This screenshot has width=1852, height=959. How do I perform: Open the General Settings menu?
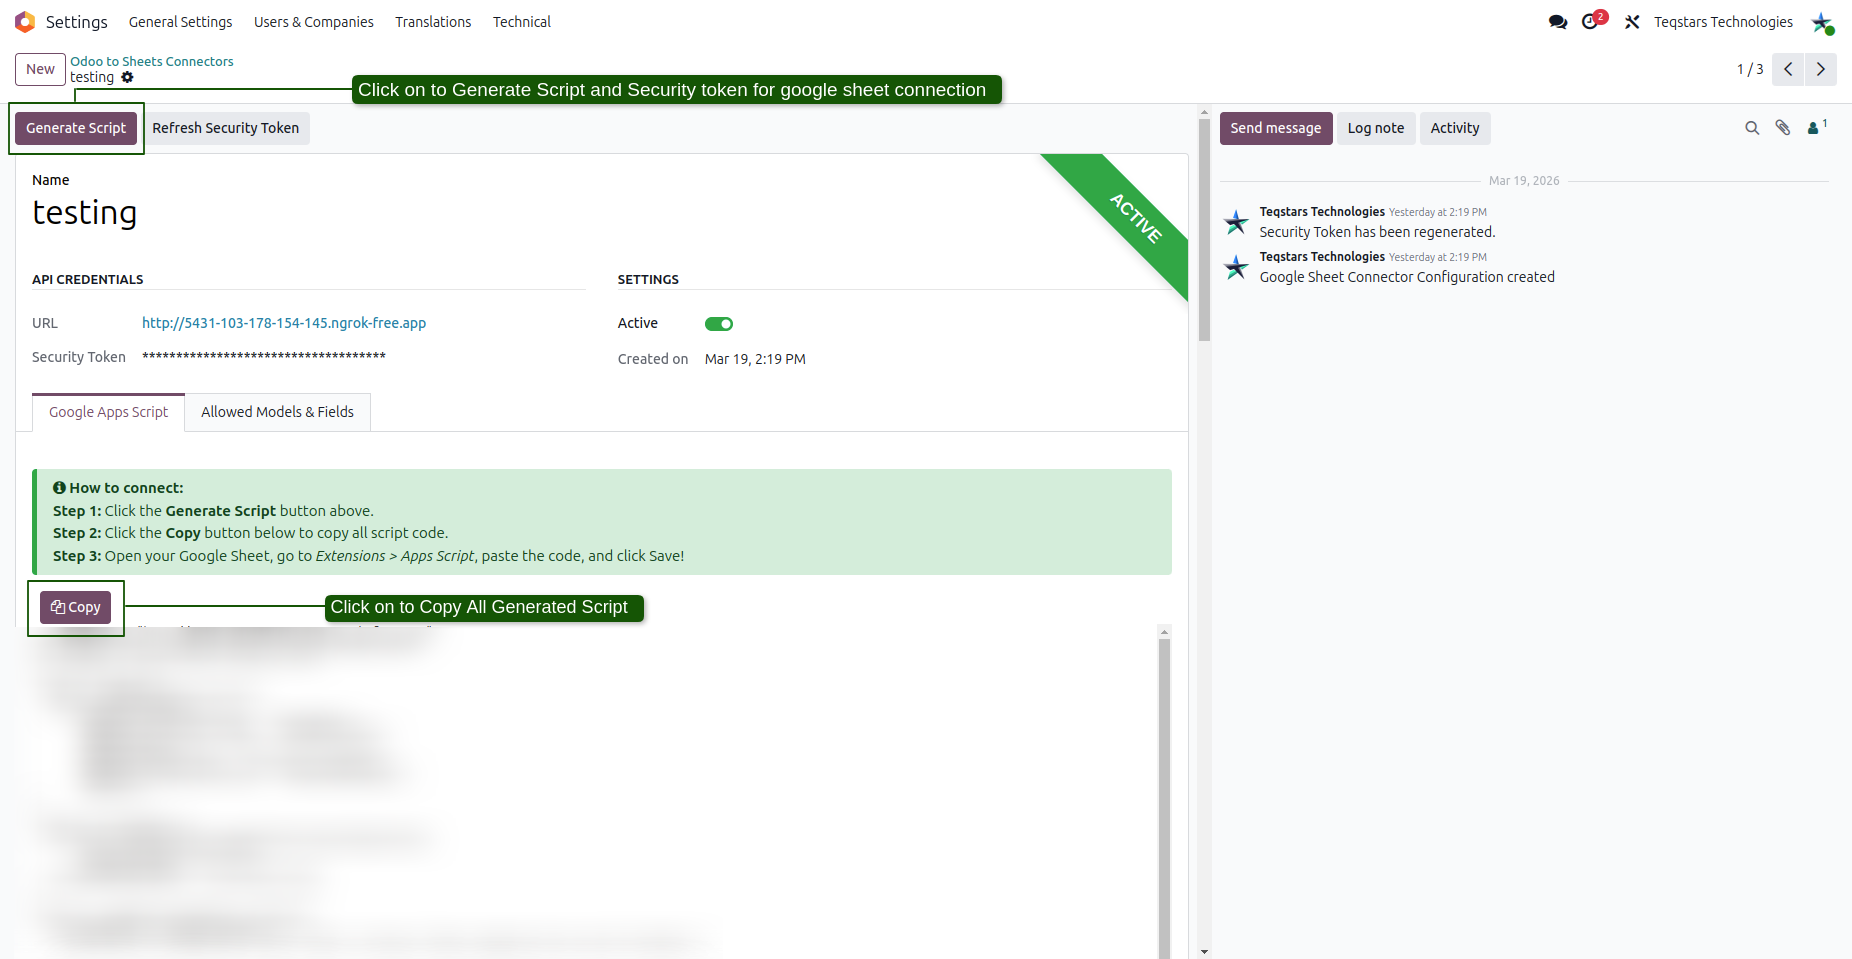pyautogui.click(x=180, y=22)
